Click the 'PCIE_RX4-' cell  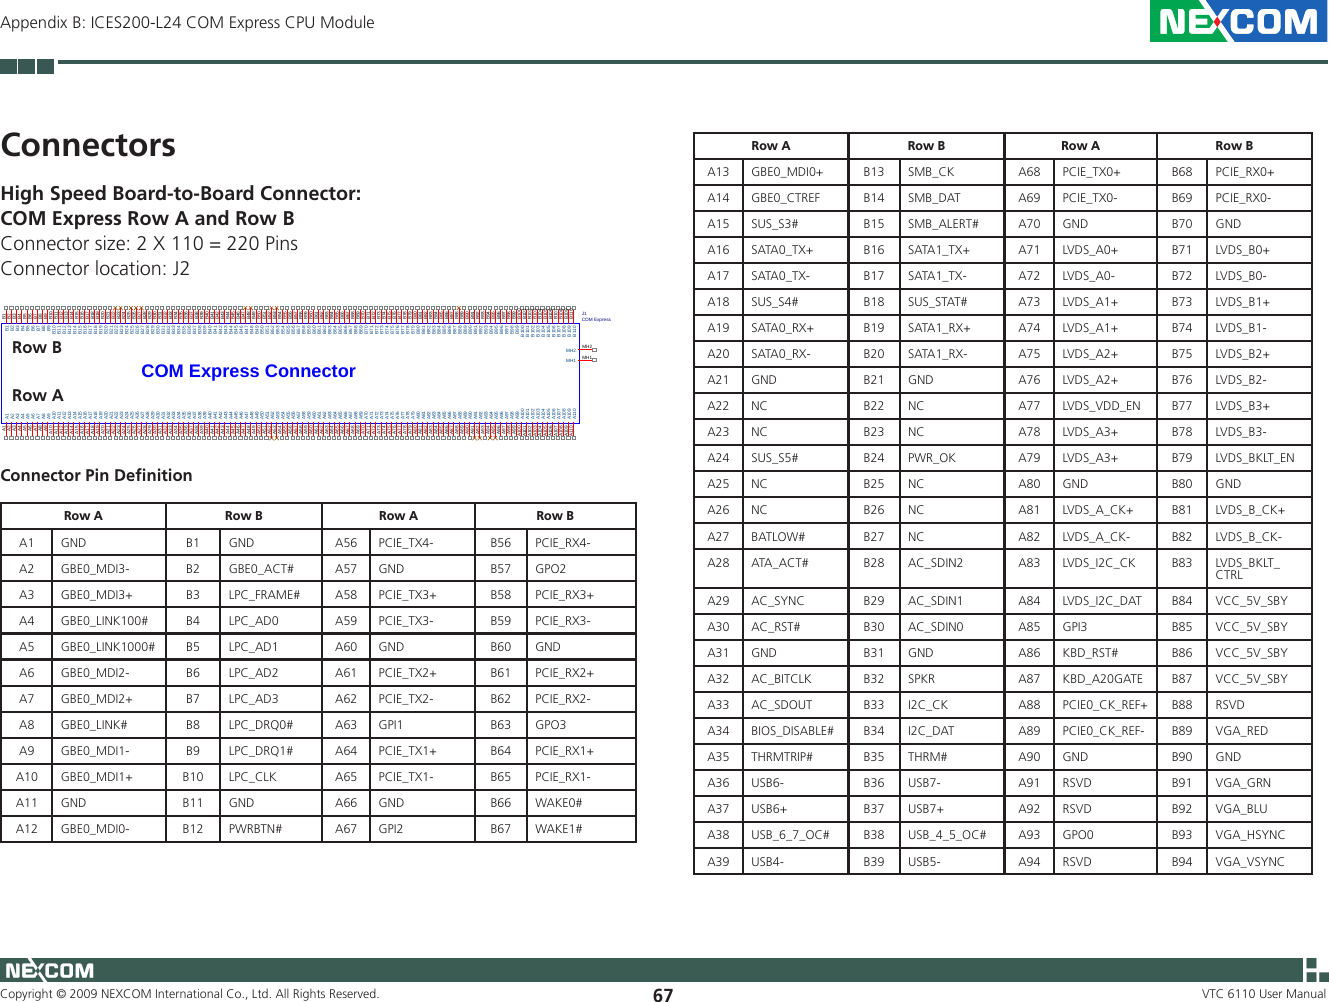click(x=581, y=542)
